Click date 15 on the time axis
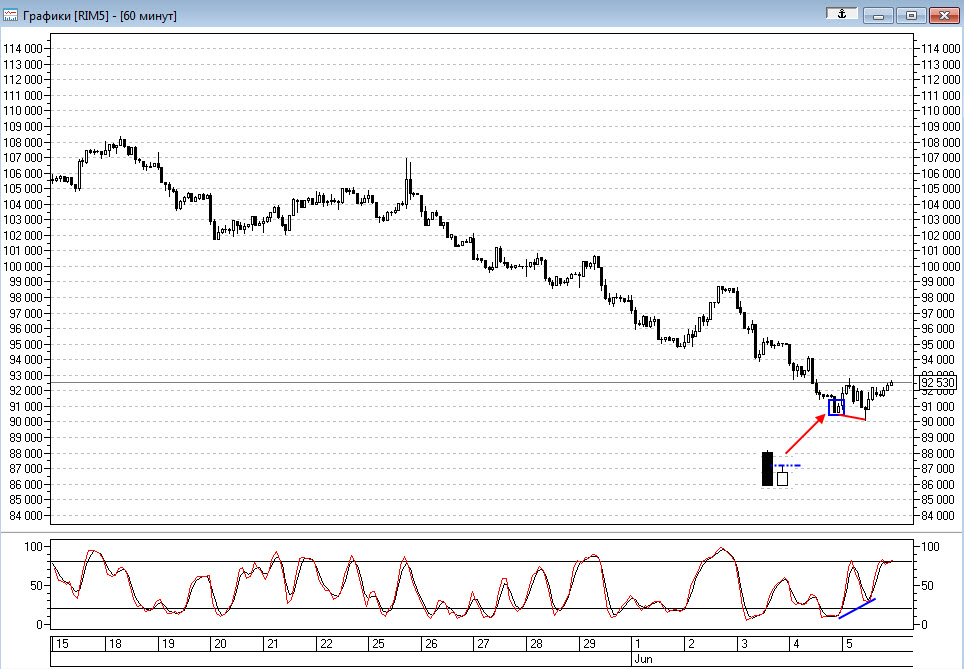Image resolution: width=964 pixels, height=669 pixels. [62, 644]
